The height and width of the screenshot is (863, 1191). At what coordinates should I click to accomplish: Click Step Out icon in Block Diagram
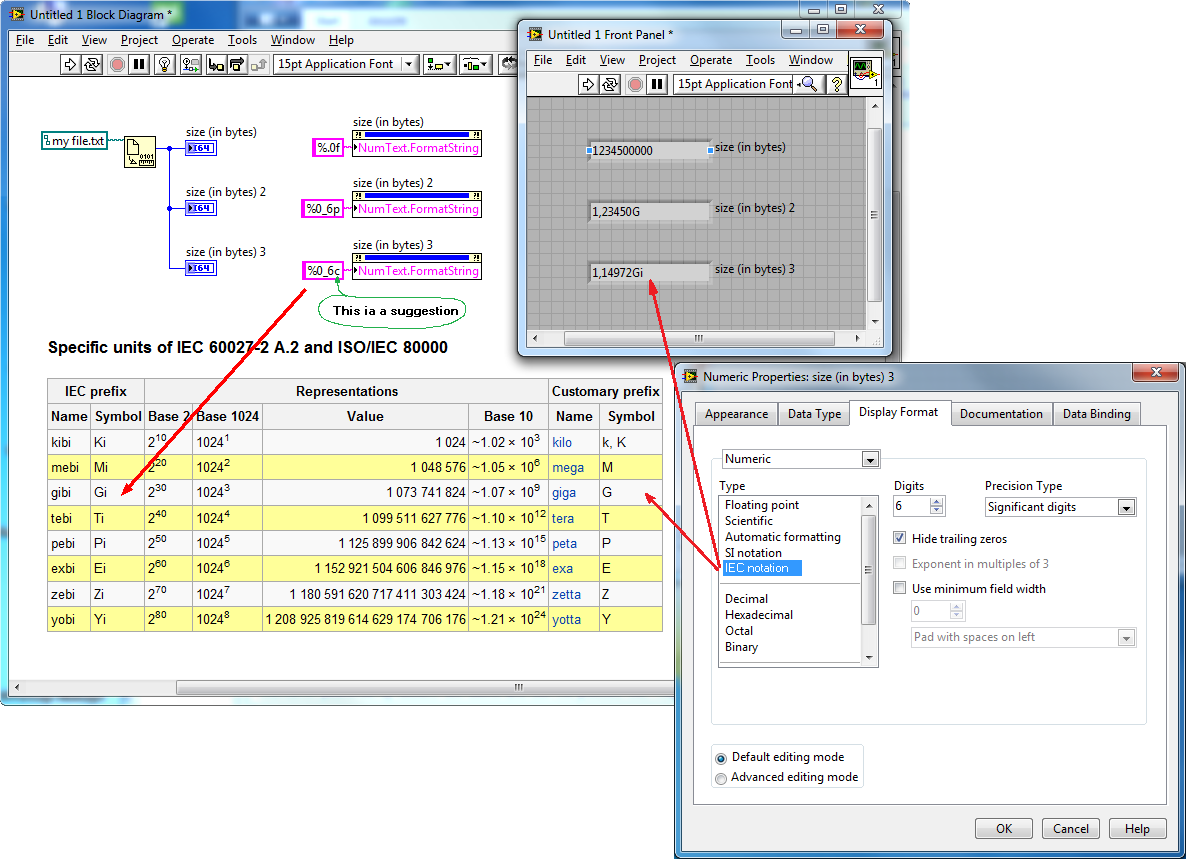258,65
